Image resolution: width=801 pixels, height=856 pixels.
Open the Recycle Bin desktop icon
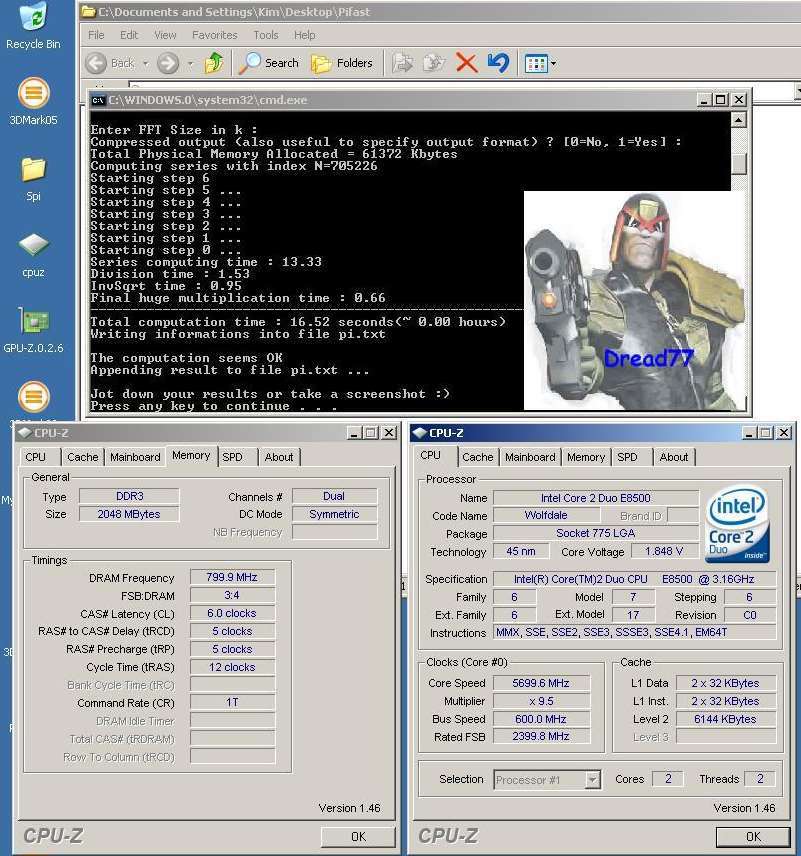click(33, 26)
